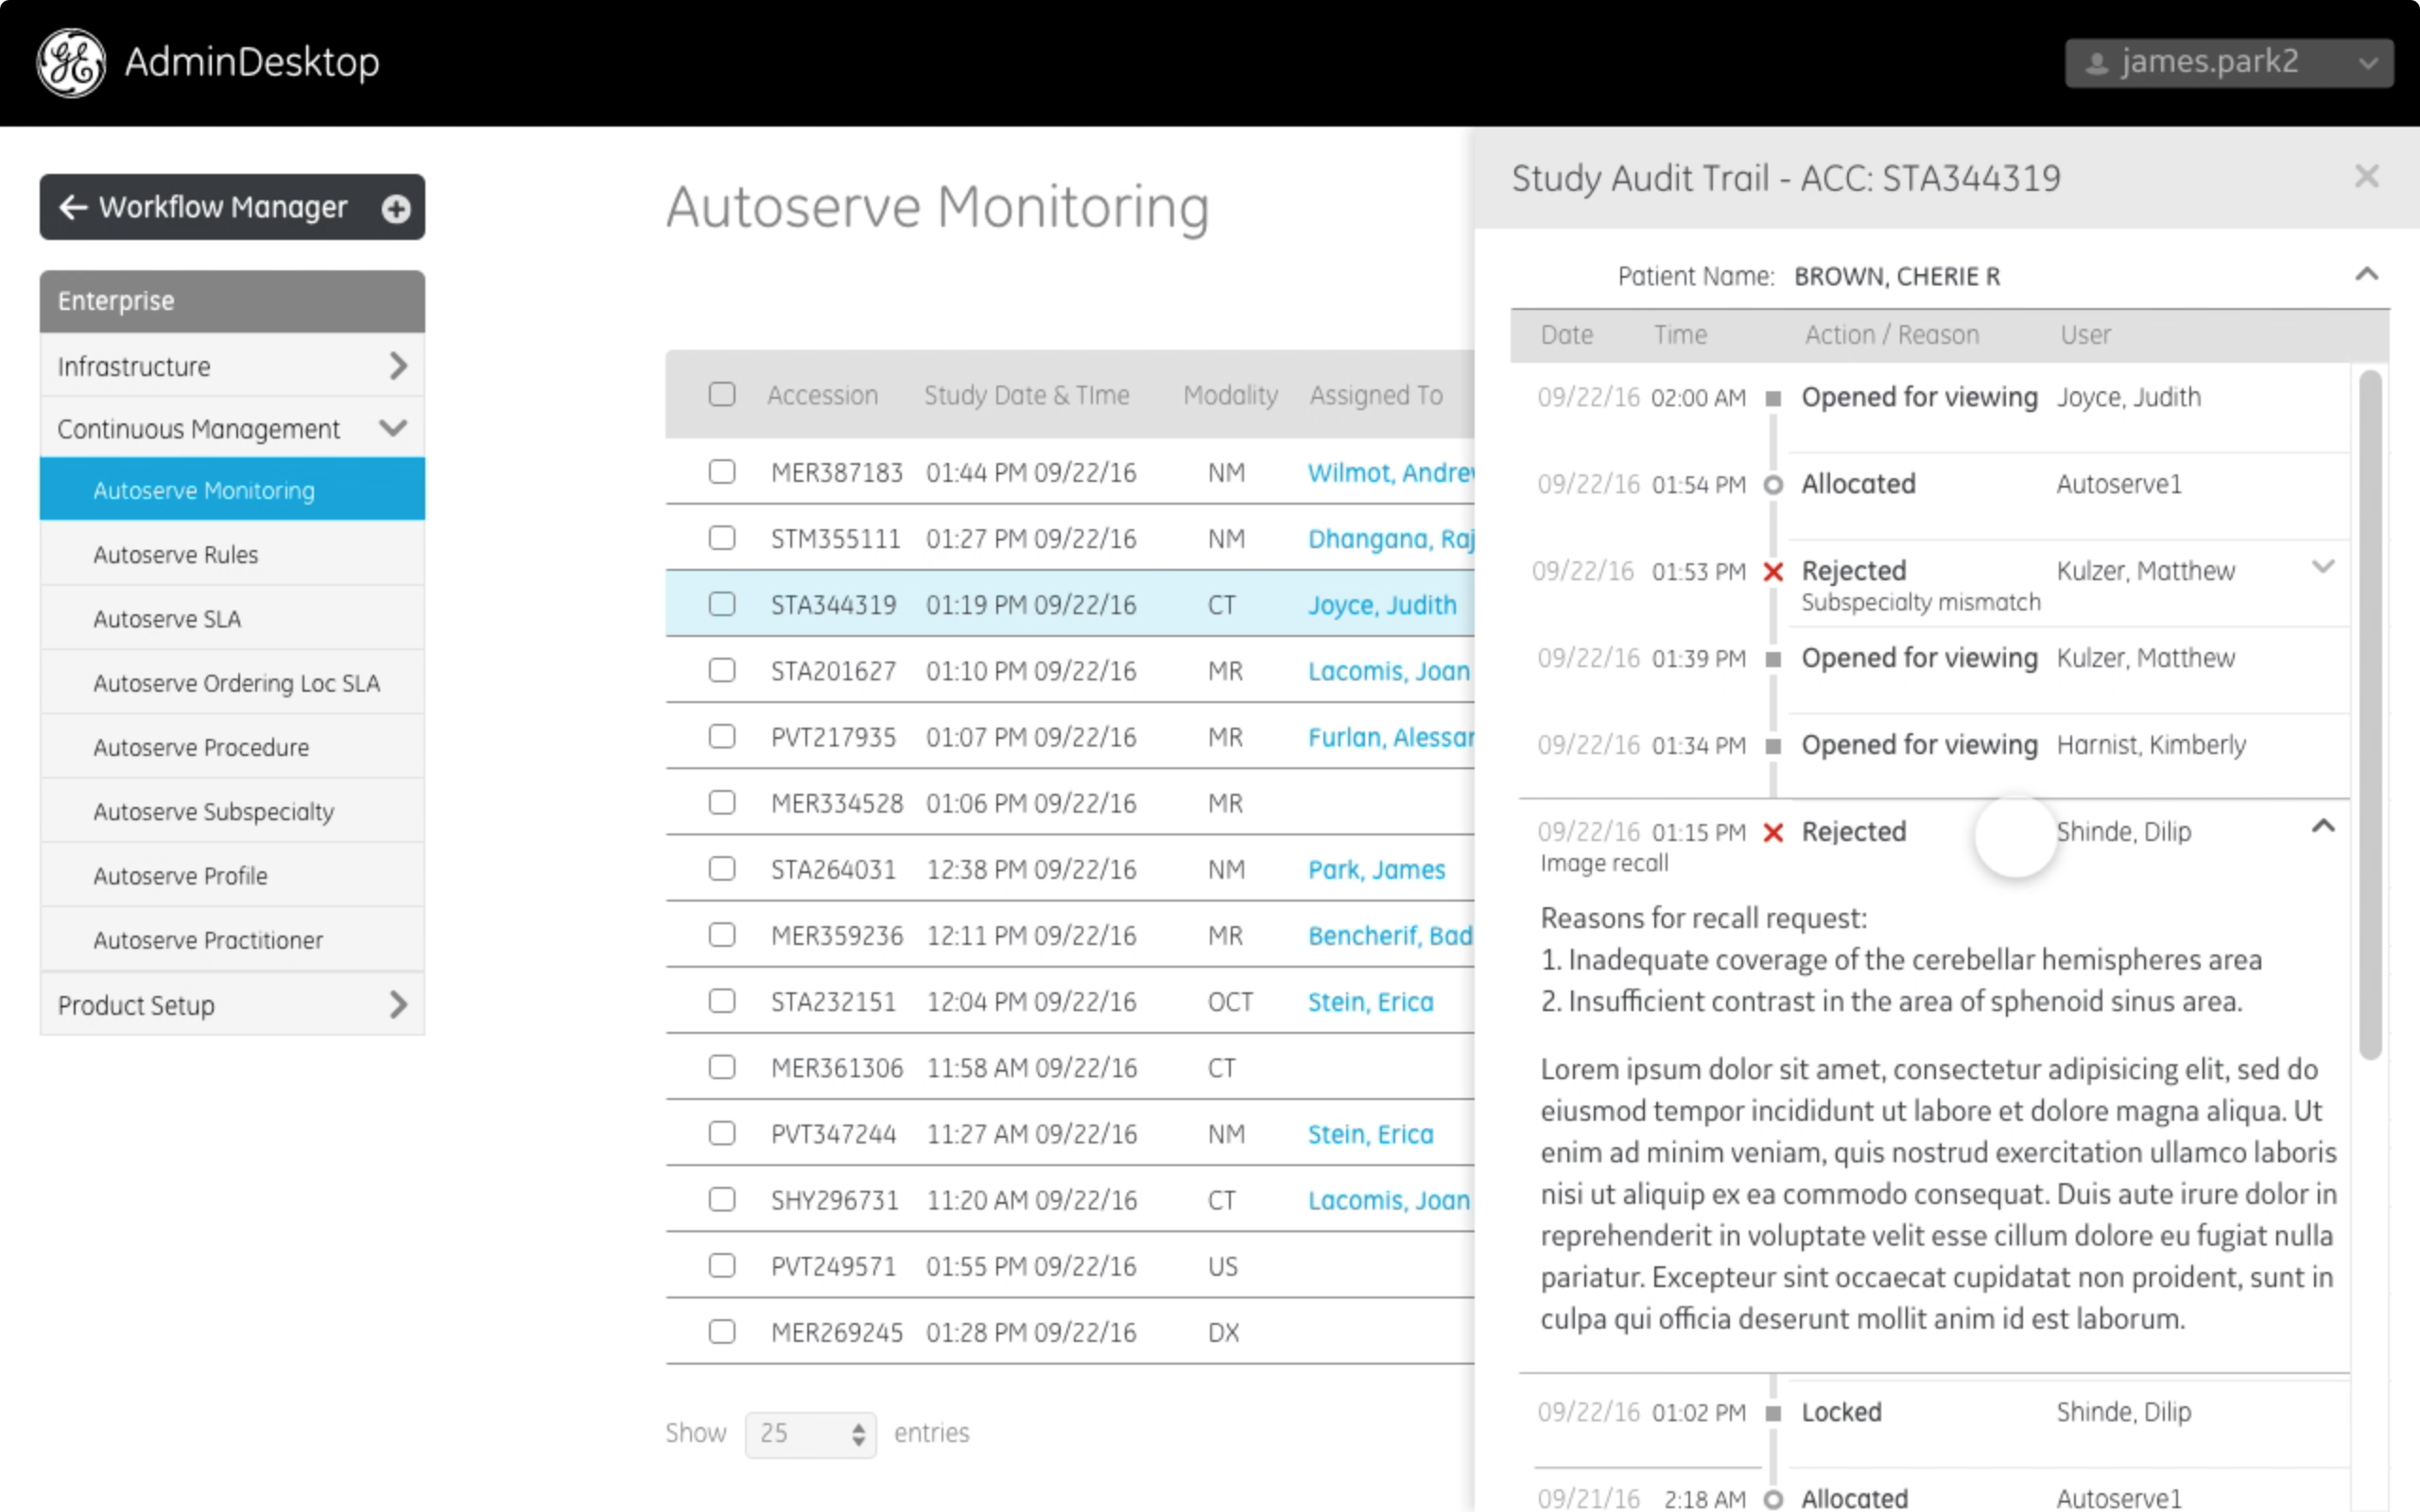Click red X icon of 01:53 PM Rejected entry

tap(1773, 572)
